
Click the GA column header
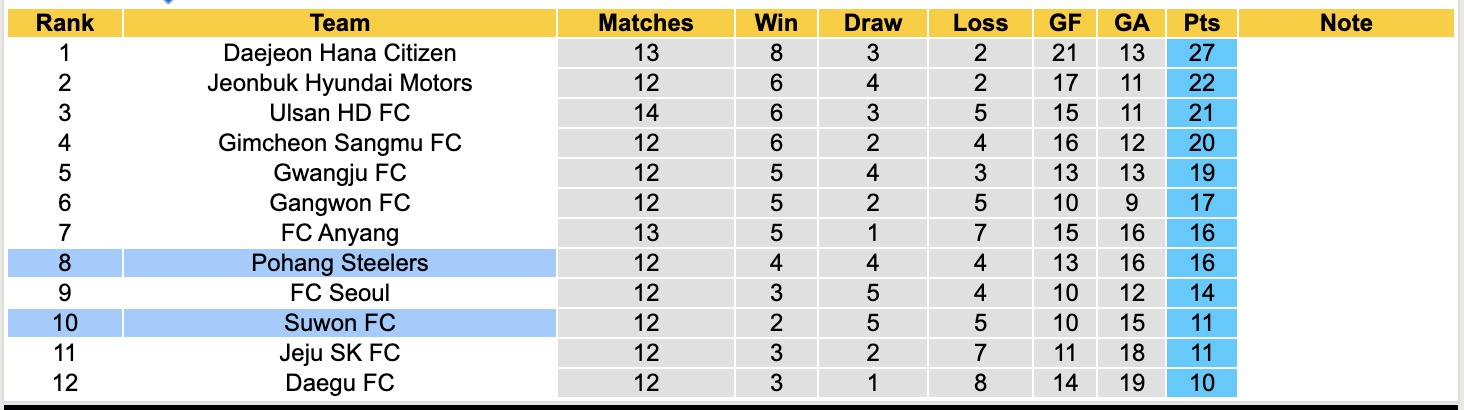click(1129, 23)
